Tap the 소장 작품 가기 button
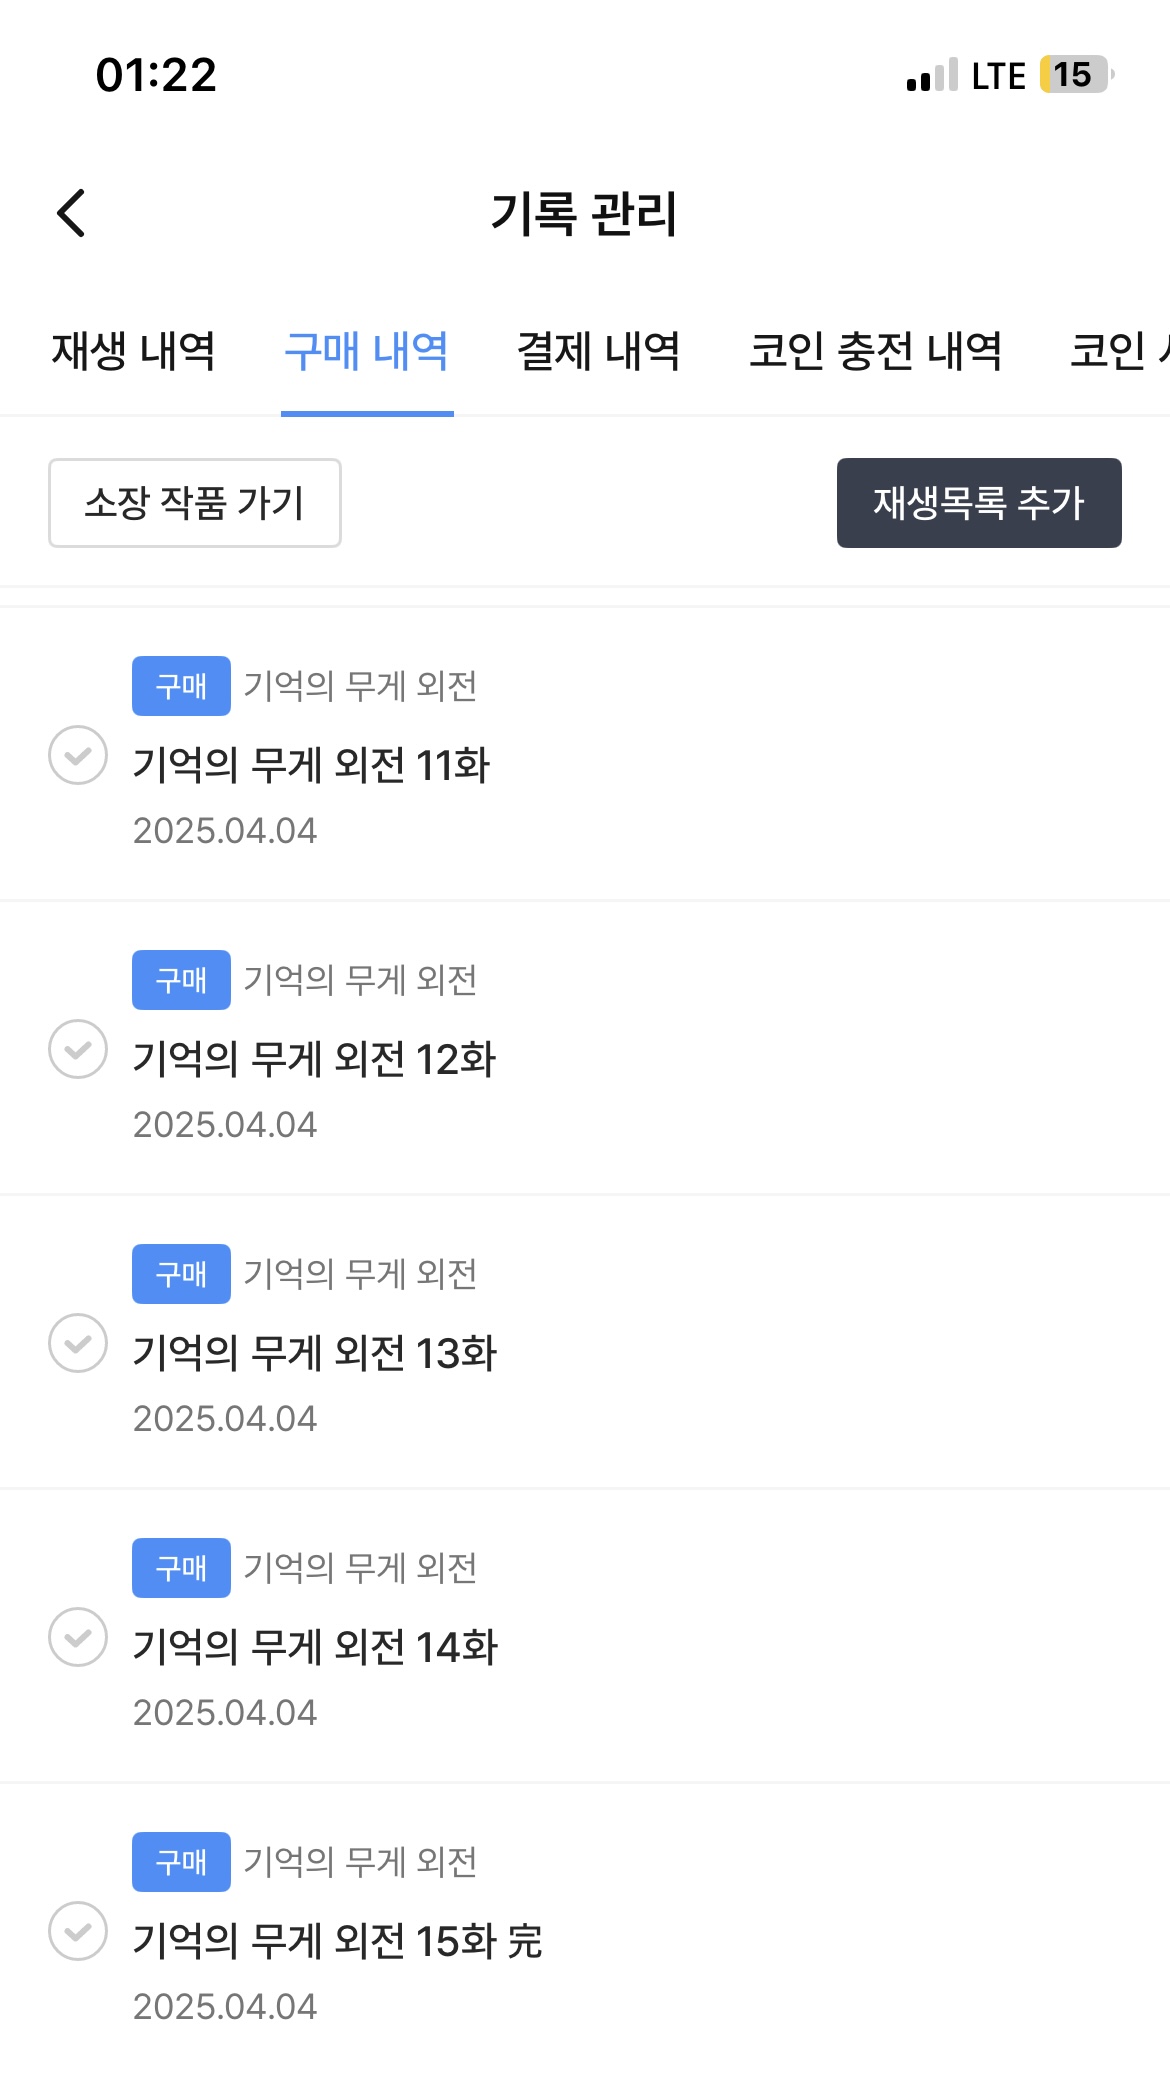Screen dimensions: 1170x2073 click(195, 503)
